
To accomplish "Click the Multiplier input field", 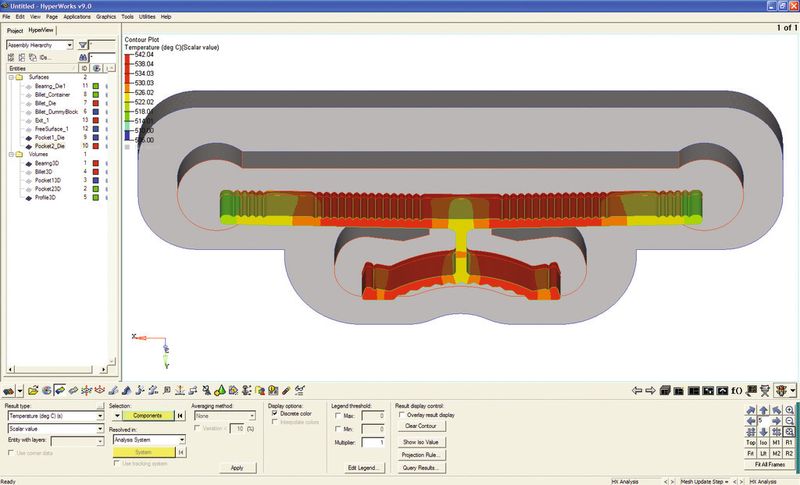I will tap(374, 441).
